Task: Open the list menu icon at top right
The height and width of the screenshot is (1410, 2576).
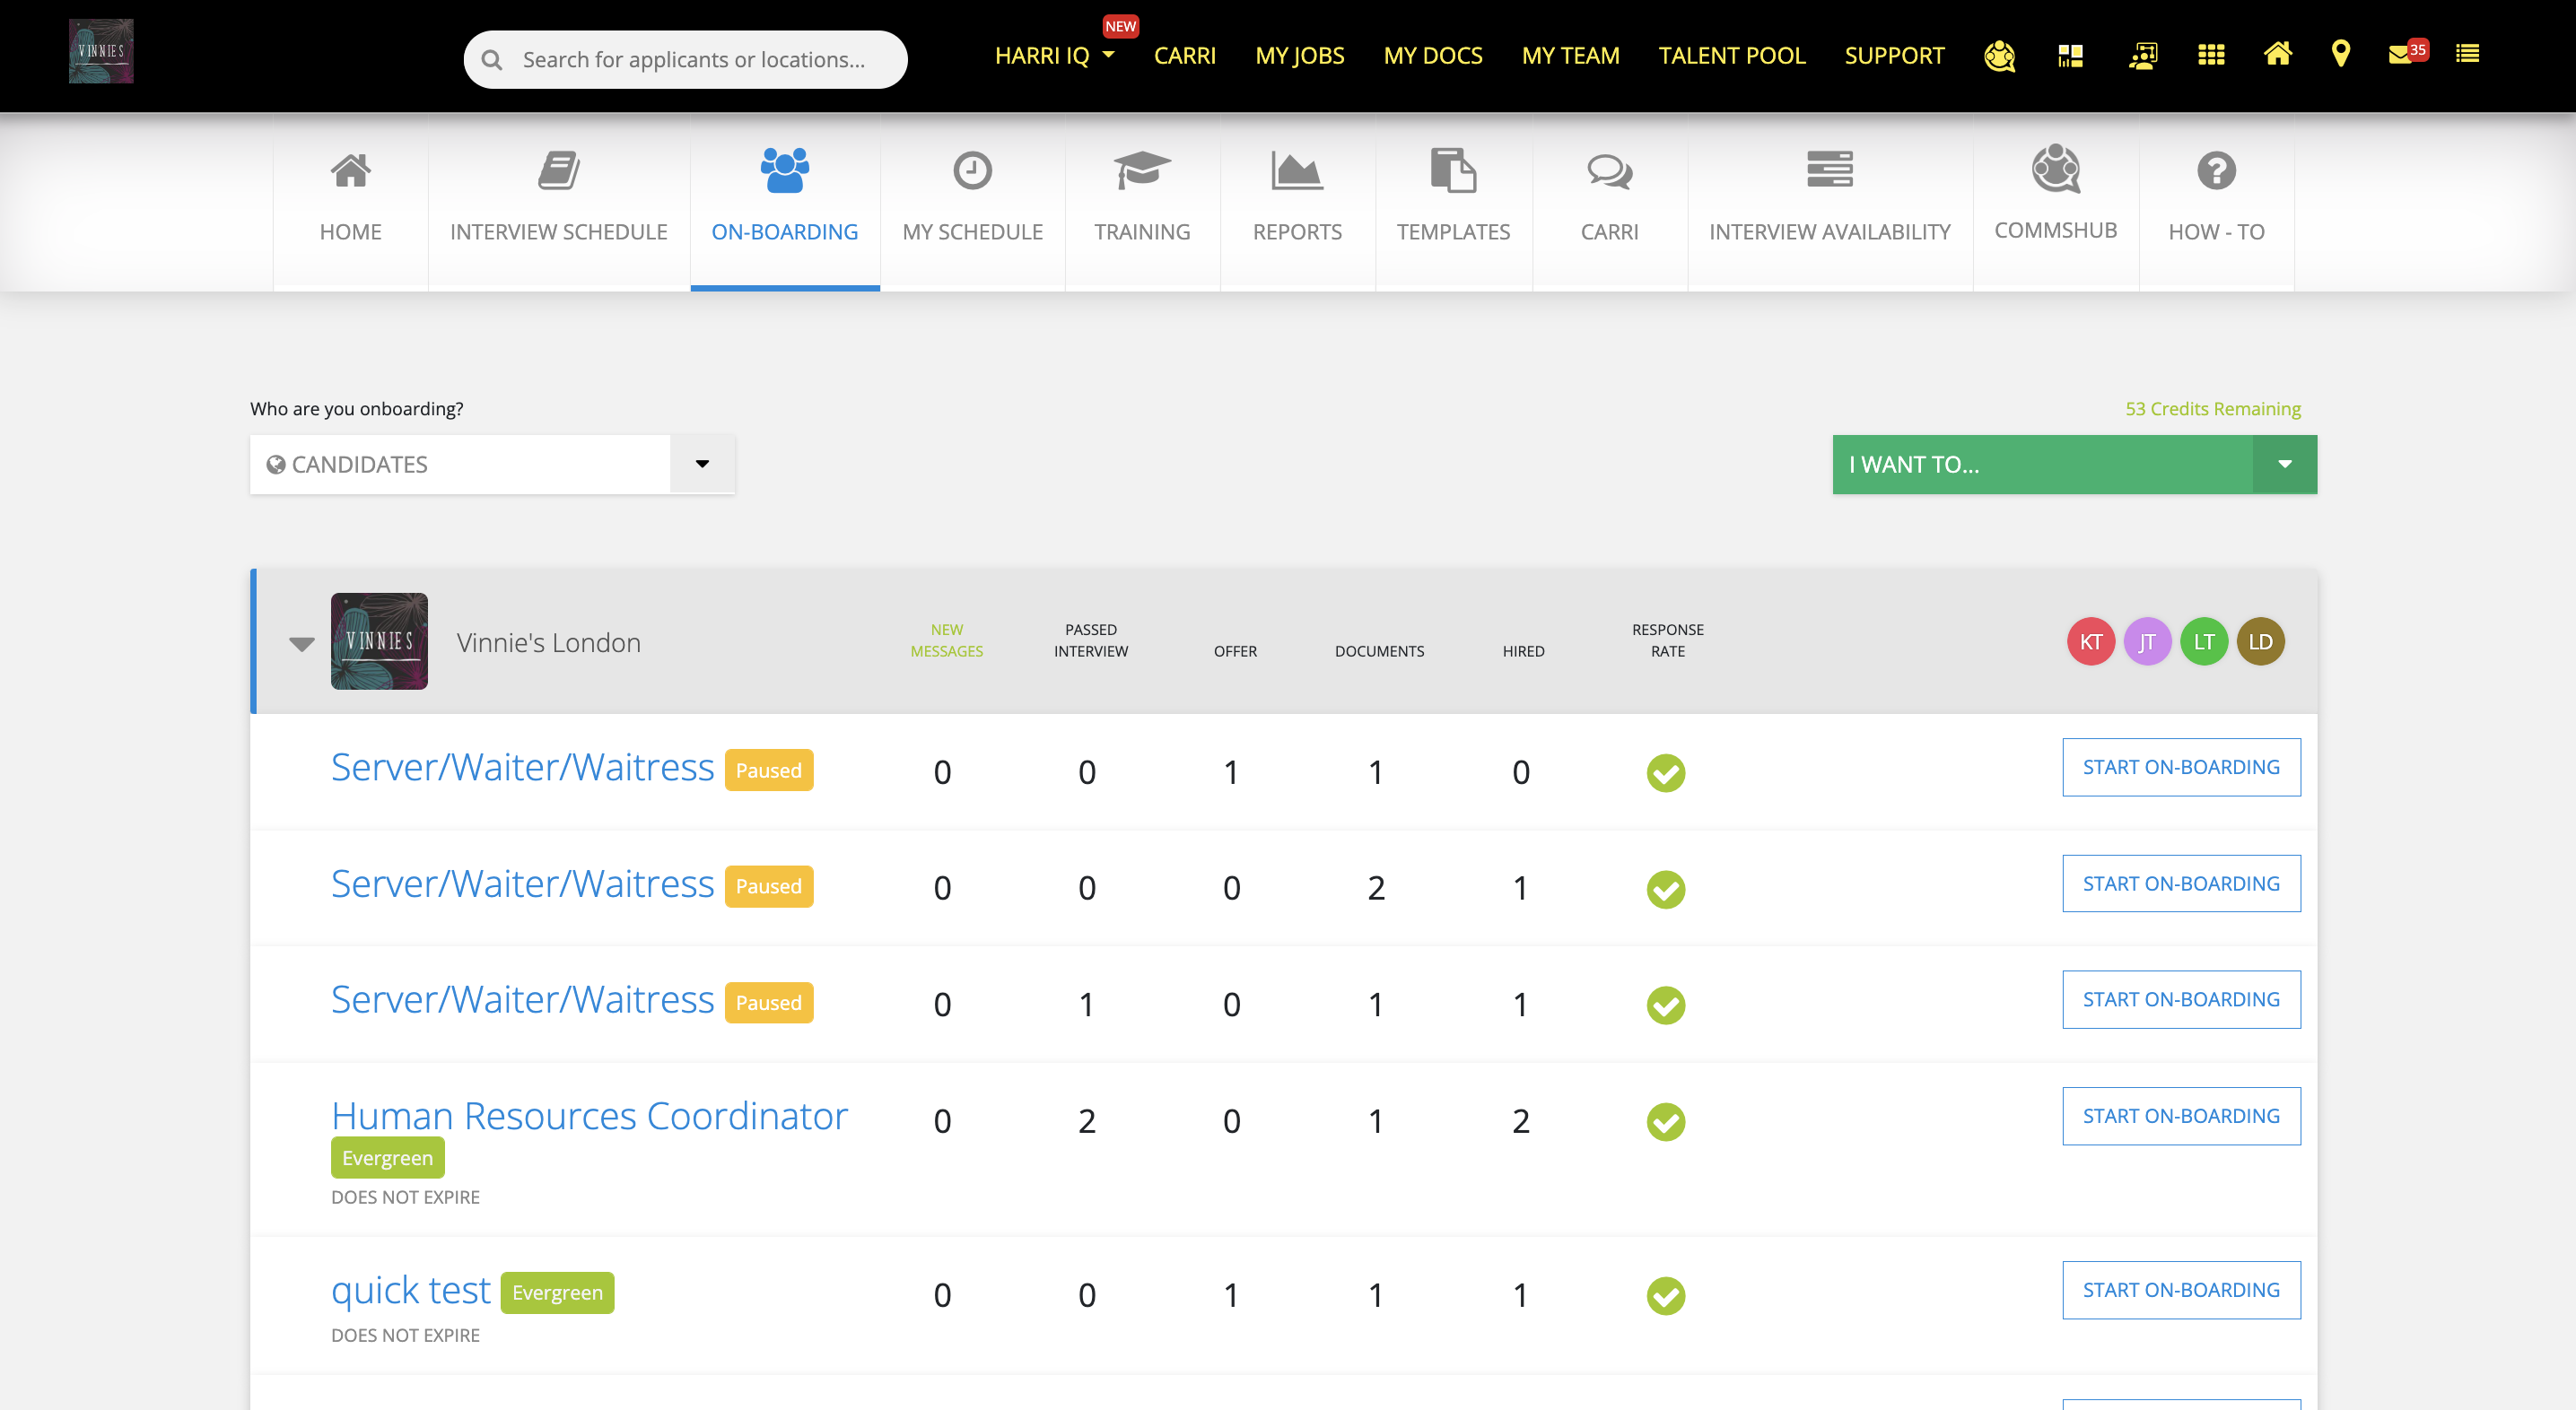Action: point(2467,54)
